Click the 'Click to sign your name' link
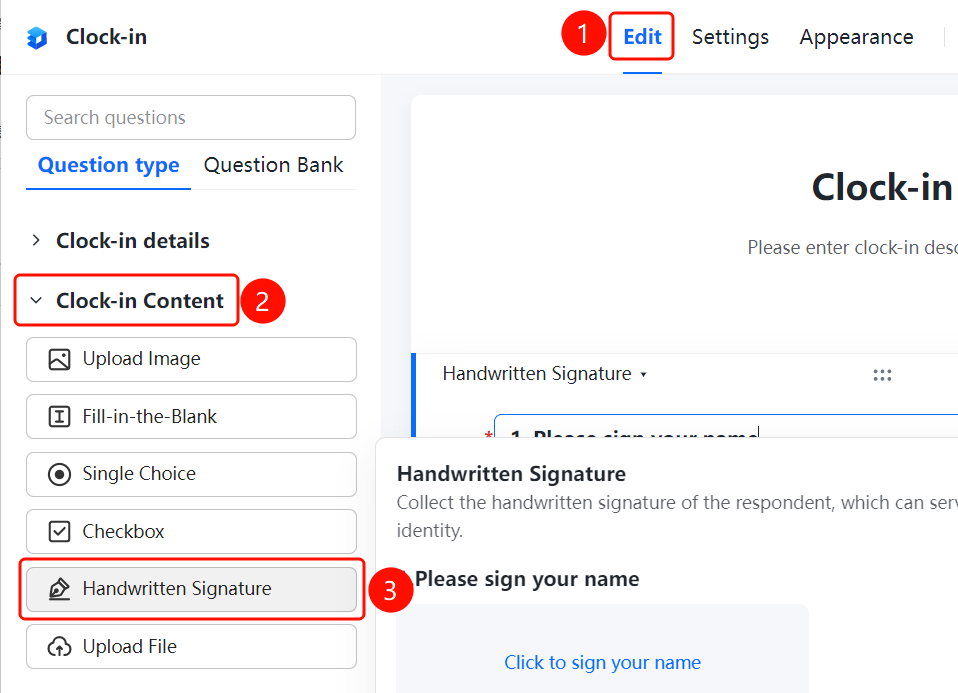958x693 pixels. (602, 662)
